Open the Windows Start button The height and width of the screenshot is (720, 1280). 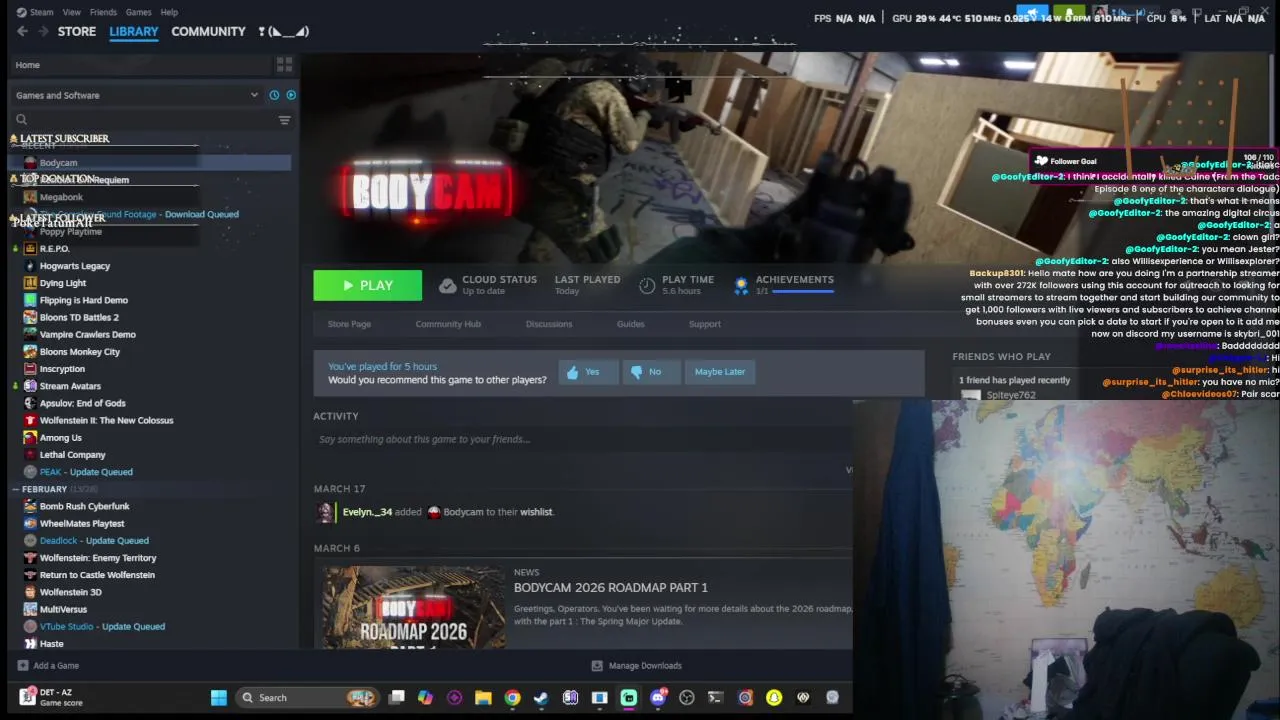(x=218, y=698)
